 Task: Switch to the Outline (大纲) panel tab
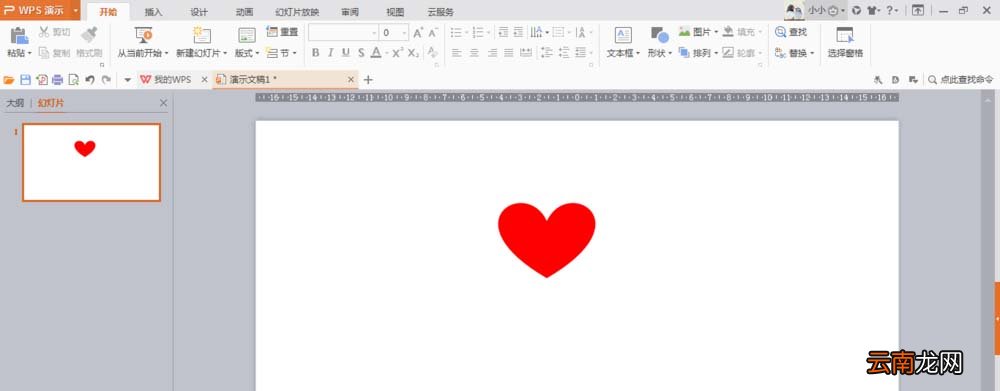pyautogui.click(x=15, y=103)
